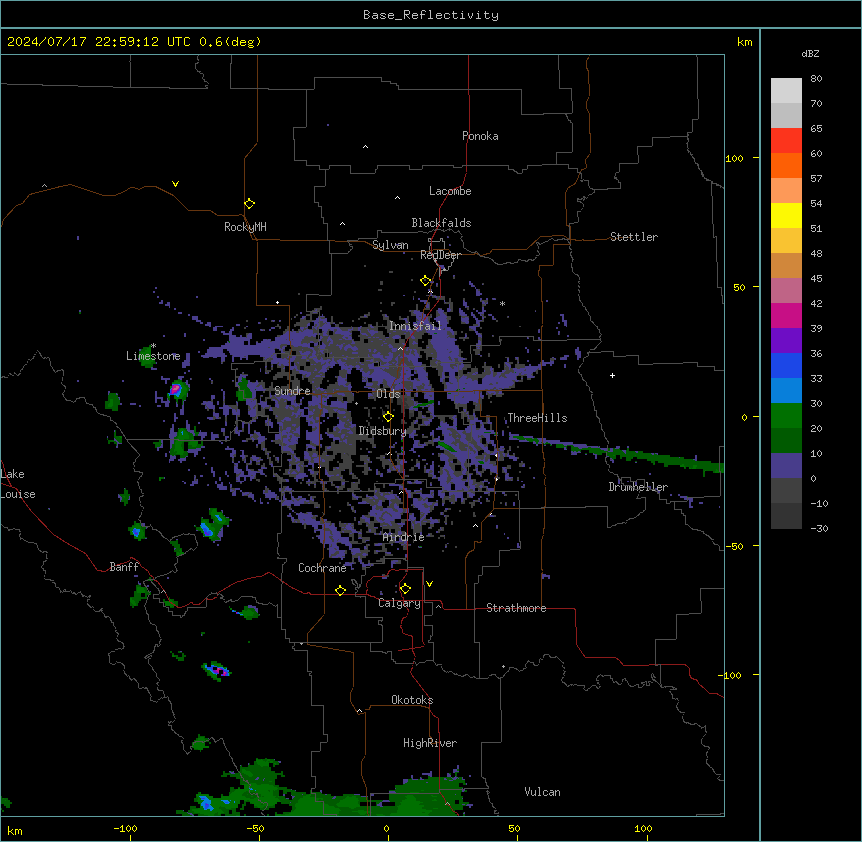Click the Limestone label
Screen dimensions: 862x842
coord(153,356)
